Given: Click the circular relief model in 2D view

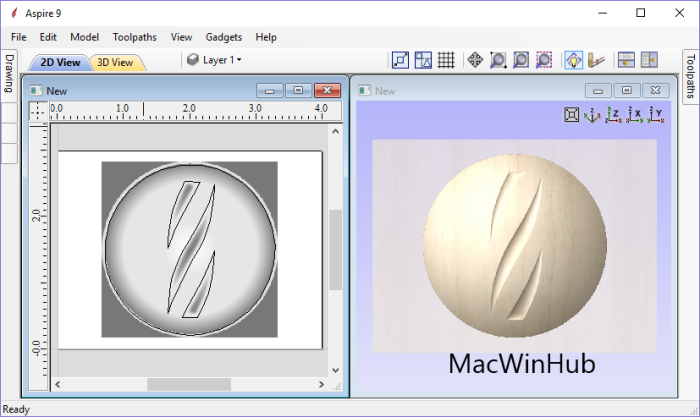Looking at the screenshot, I should pos(190,249).
